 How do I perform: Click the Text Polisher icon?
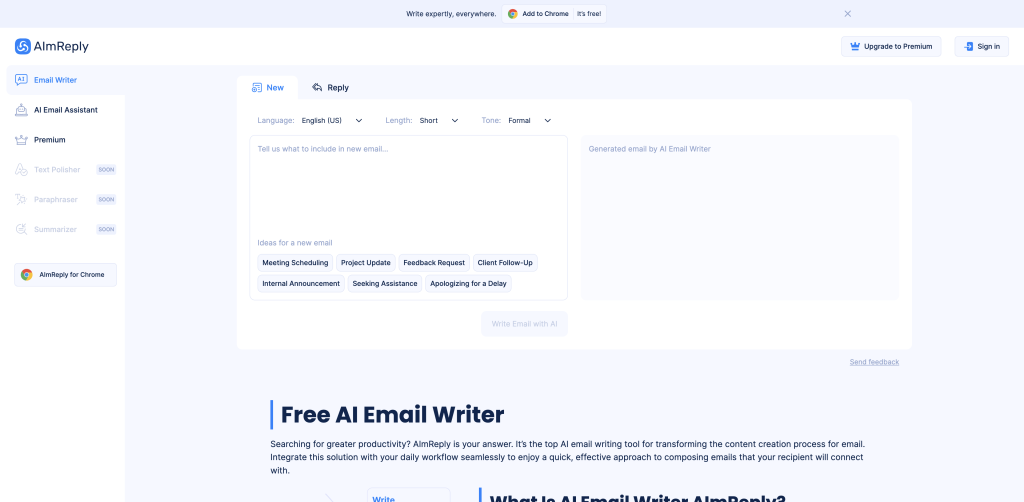coord(21,170)
